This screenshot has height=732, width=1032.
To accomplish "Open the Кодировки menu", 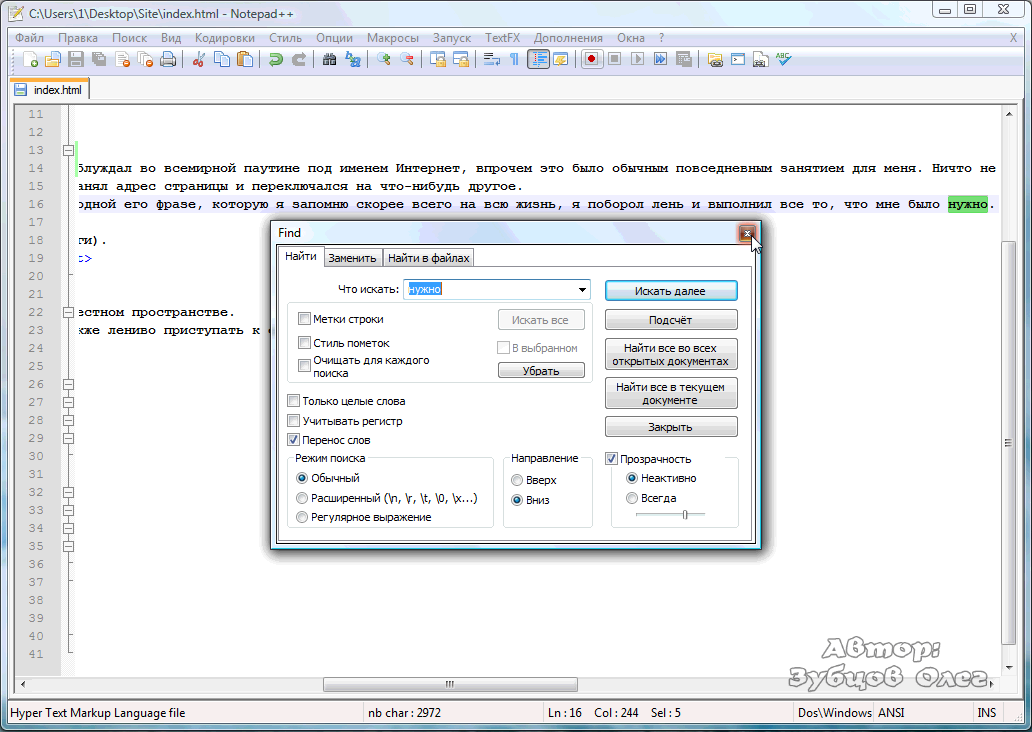I will coord(224,38).
